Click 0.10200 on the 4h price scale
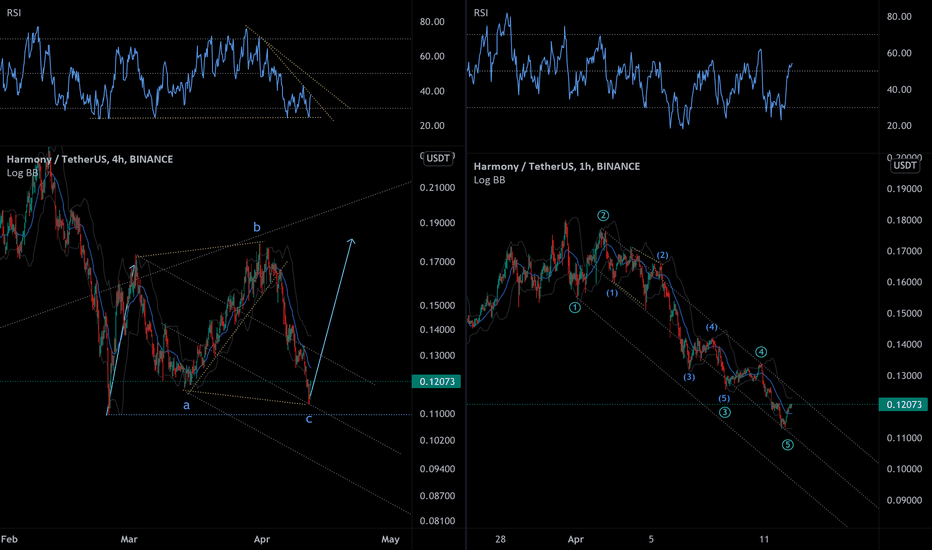Image resolution: width=932 pixels, height=550 pixels. [437, 441]
